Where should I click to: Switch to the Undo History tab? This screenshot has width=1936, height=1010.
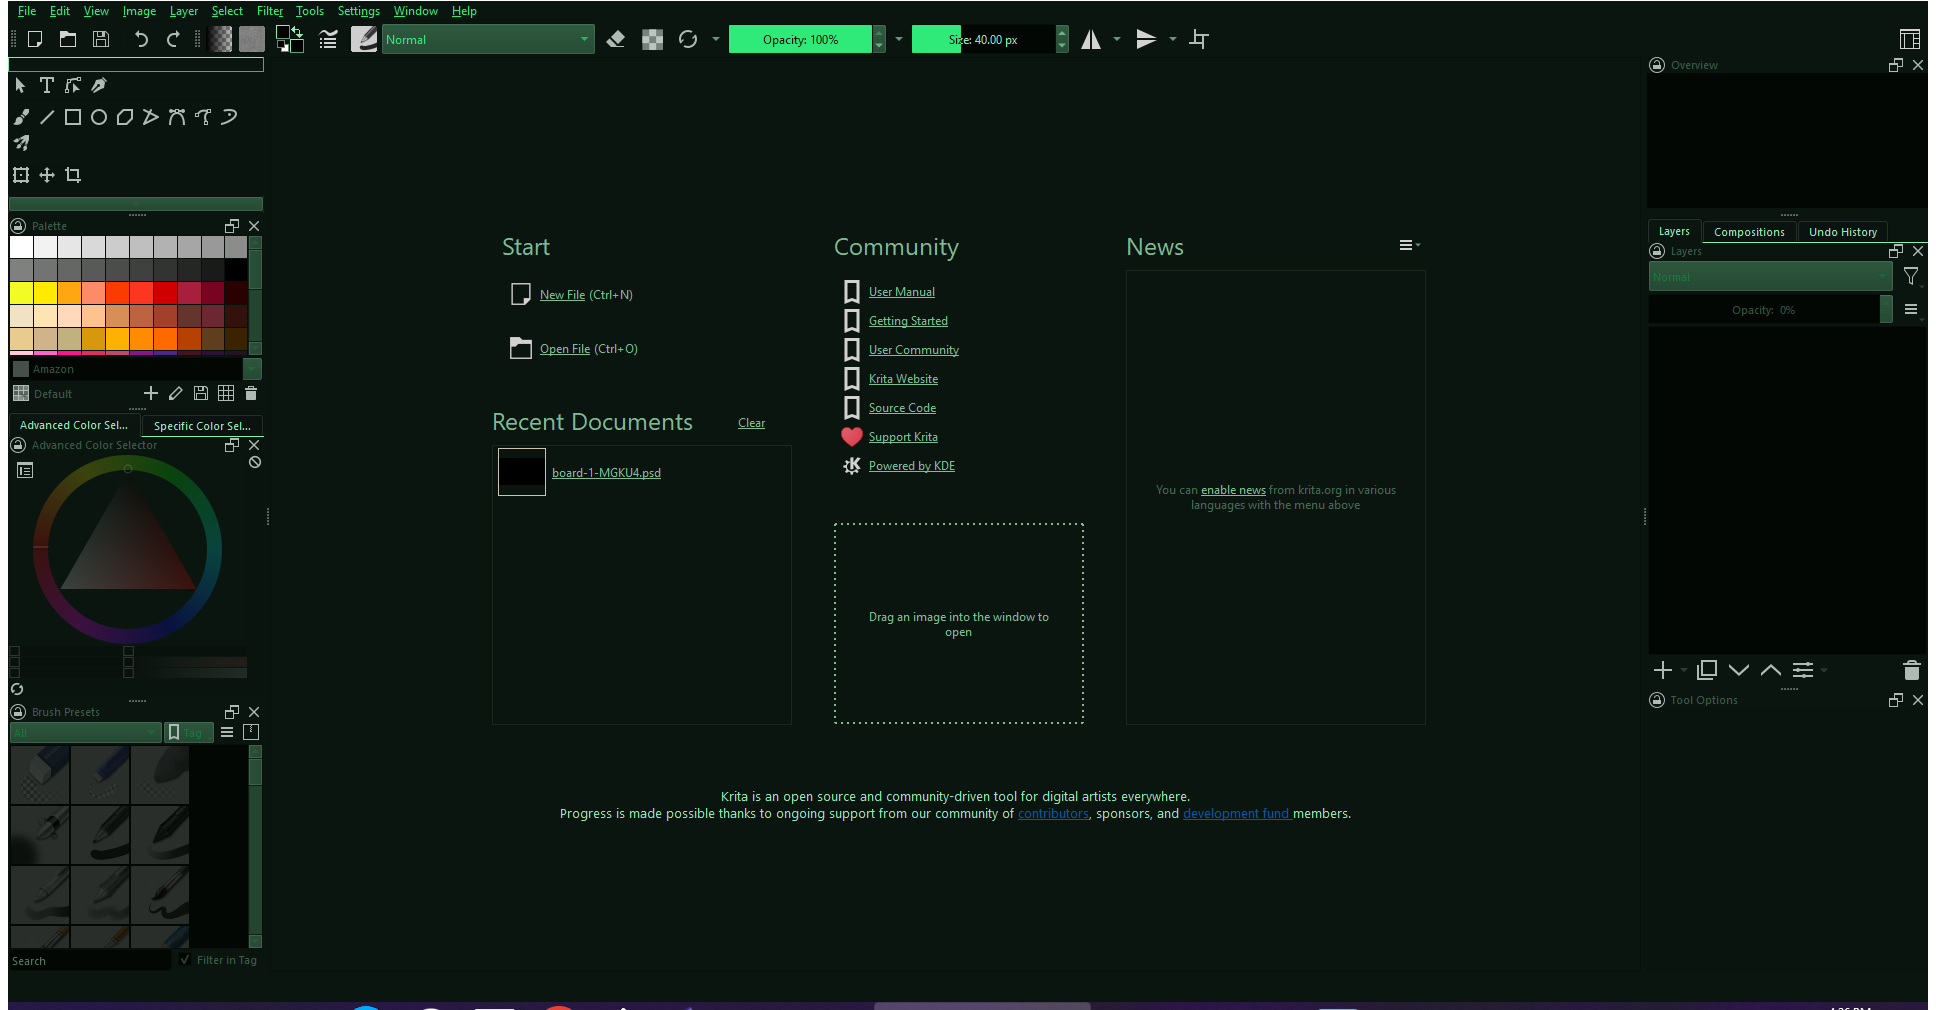1843,232
